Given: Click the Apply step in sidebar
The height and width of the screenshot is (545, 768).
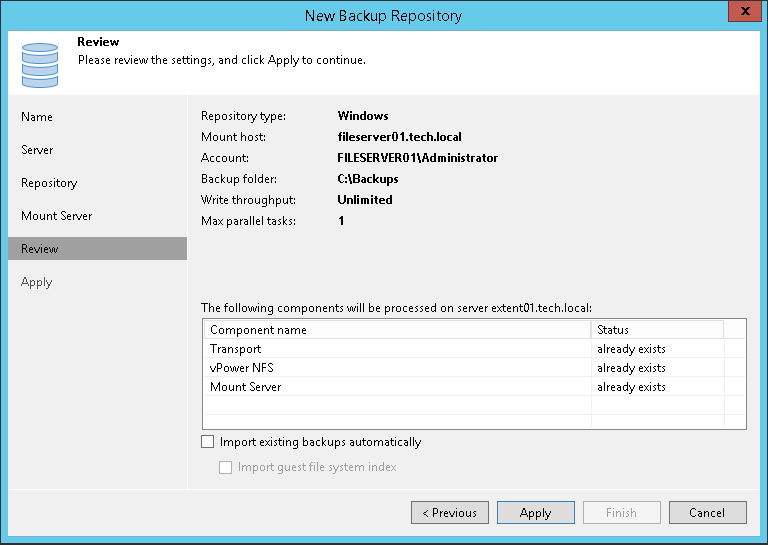Looking at the screenshot, I should tap(37, 282).
